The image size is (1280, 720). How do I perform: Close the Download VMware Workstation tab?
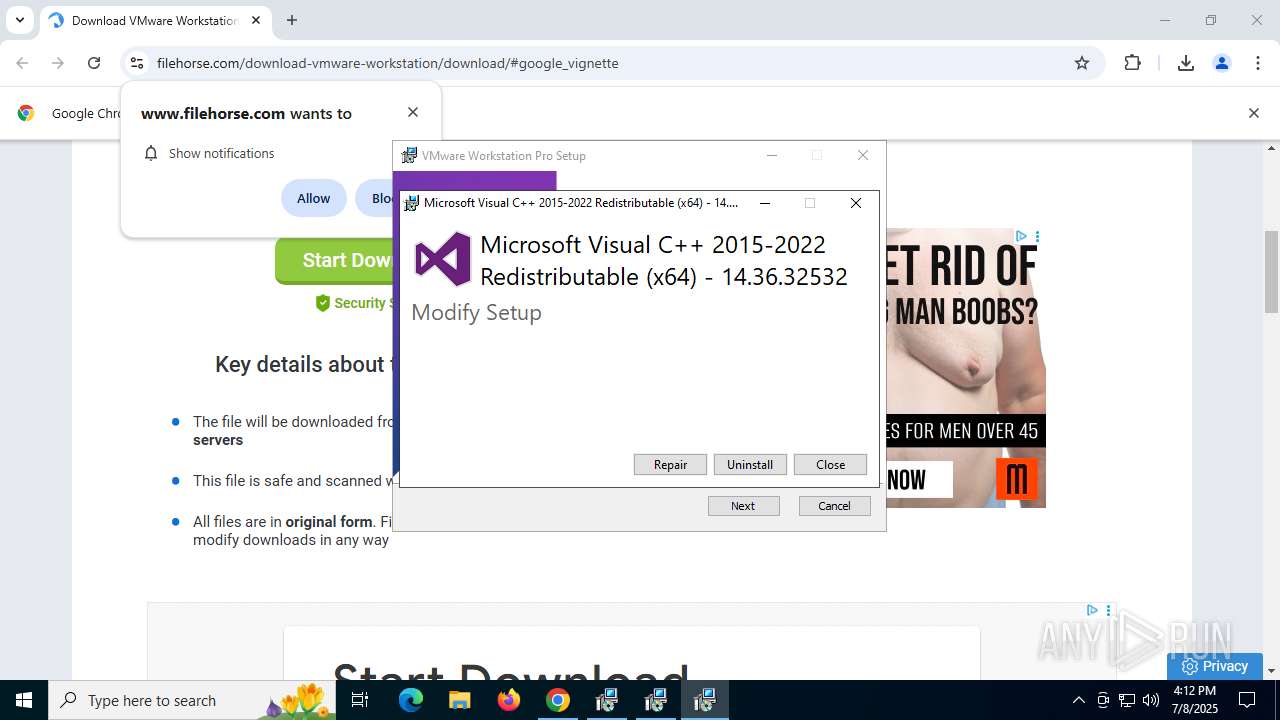[x=256, y=20]
